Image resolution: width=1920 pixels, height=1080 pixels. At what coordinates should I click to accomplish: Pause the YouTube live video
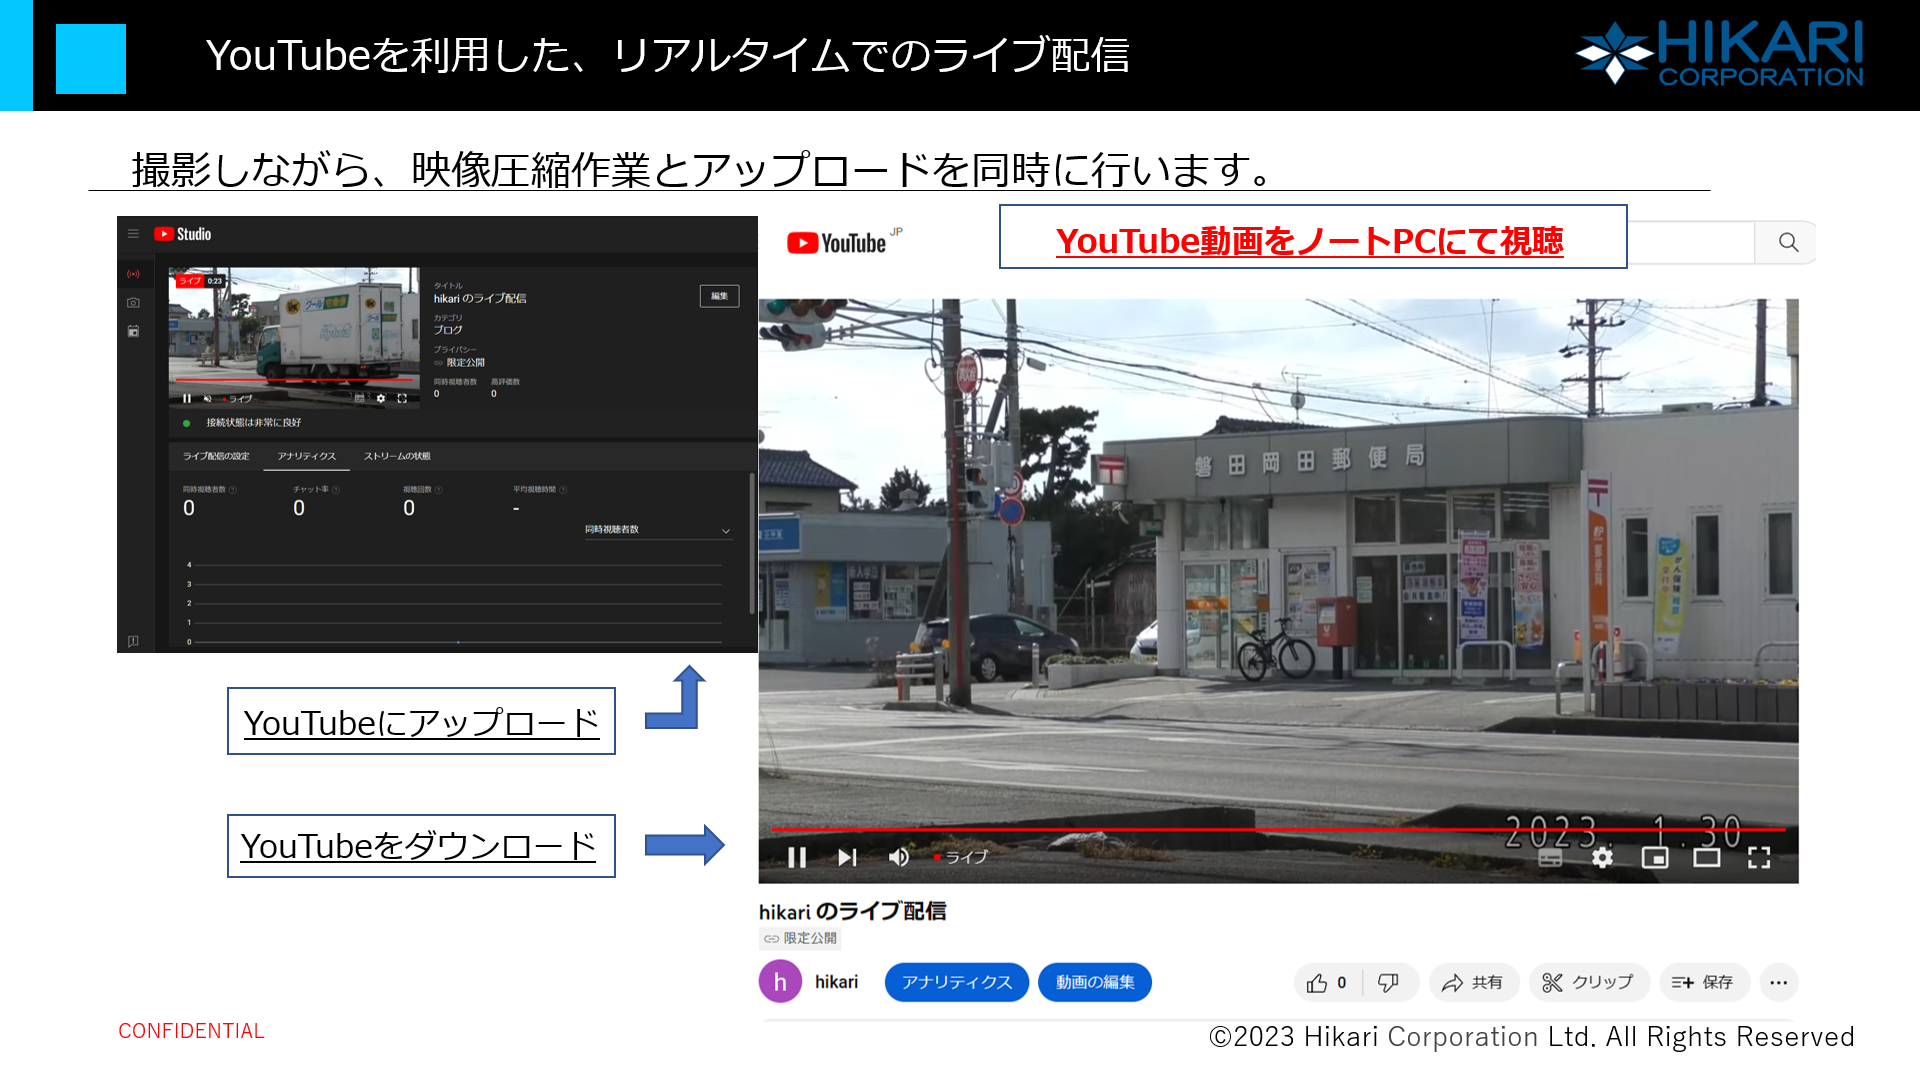coord(797,857)
